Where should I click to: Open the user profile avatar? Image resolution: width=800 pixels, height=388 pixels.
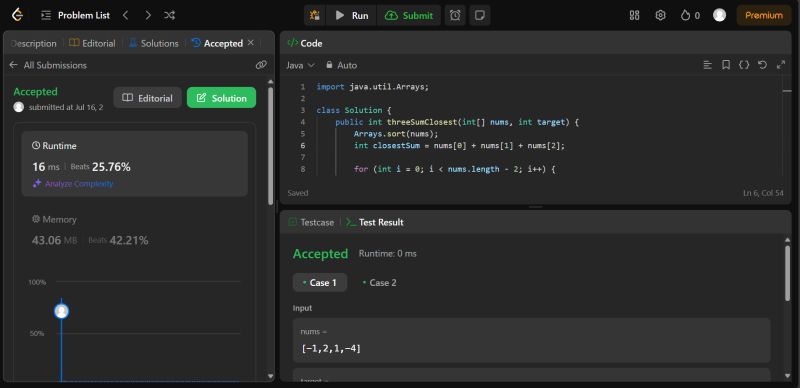point(719,15)
